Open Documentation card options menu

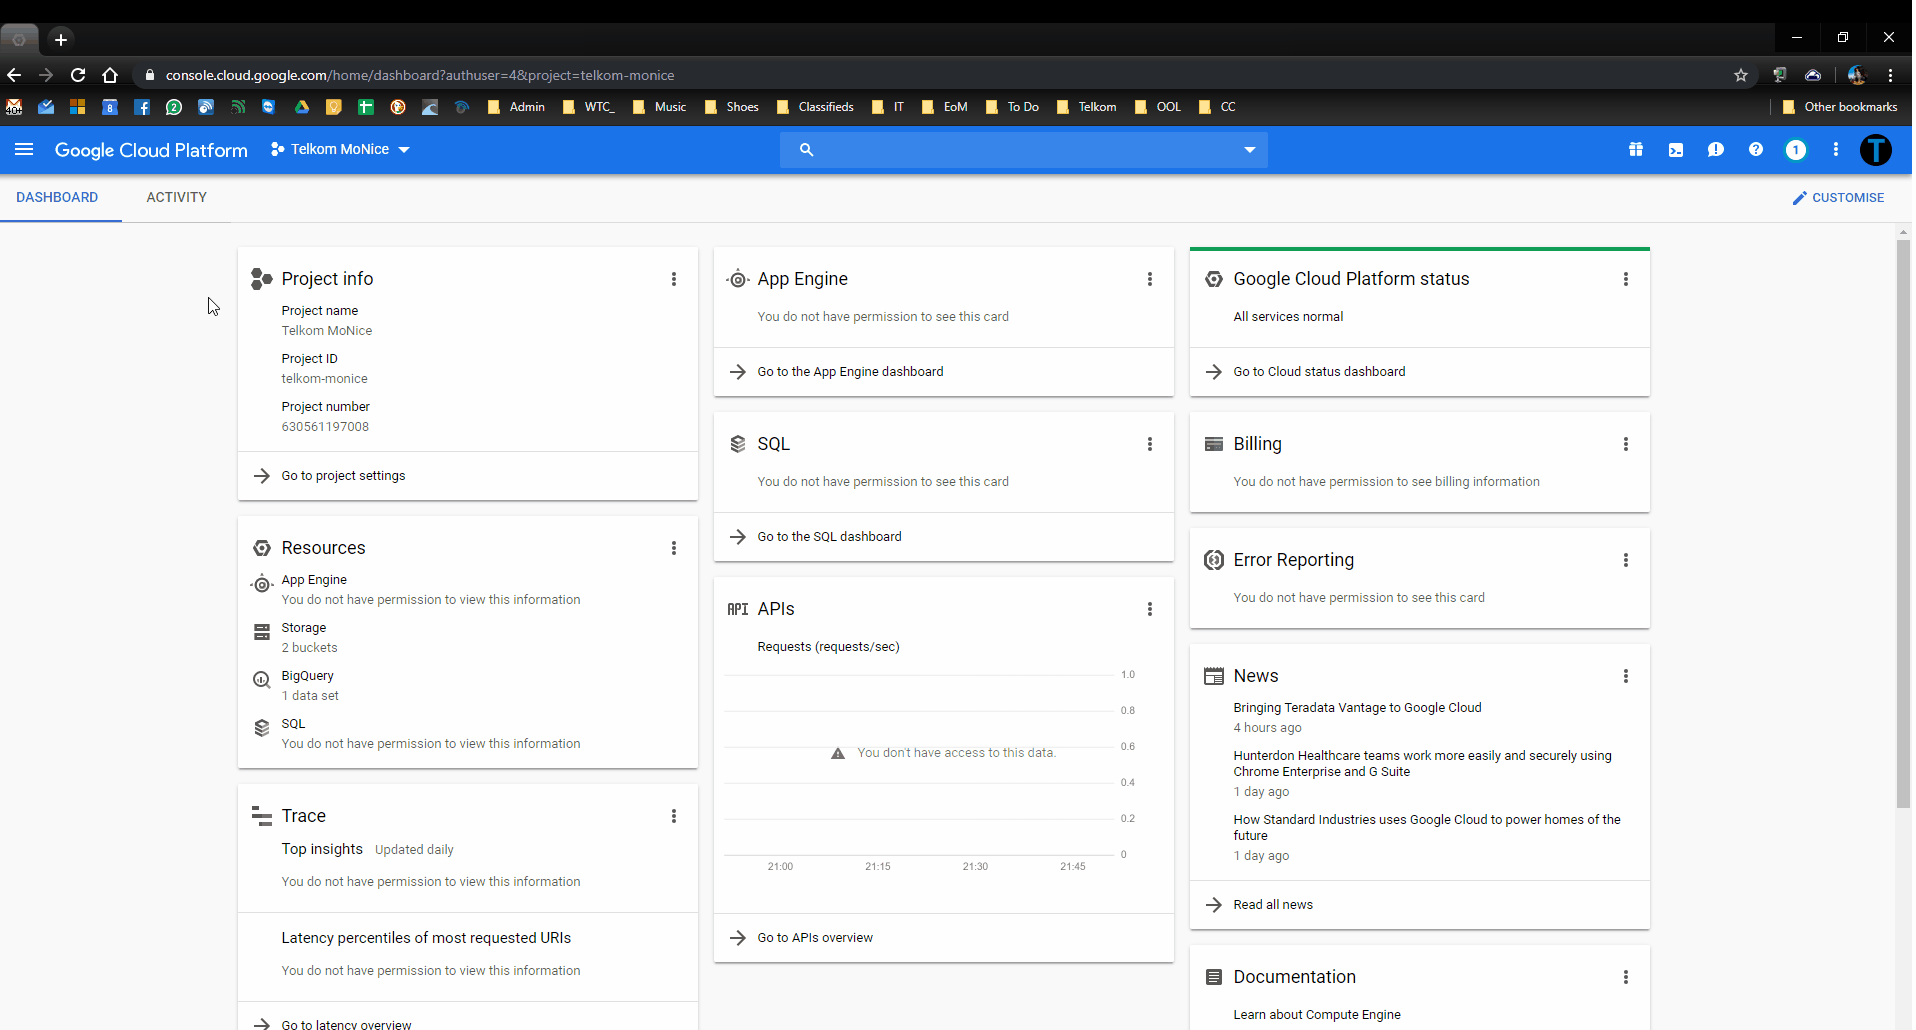1626,977
